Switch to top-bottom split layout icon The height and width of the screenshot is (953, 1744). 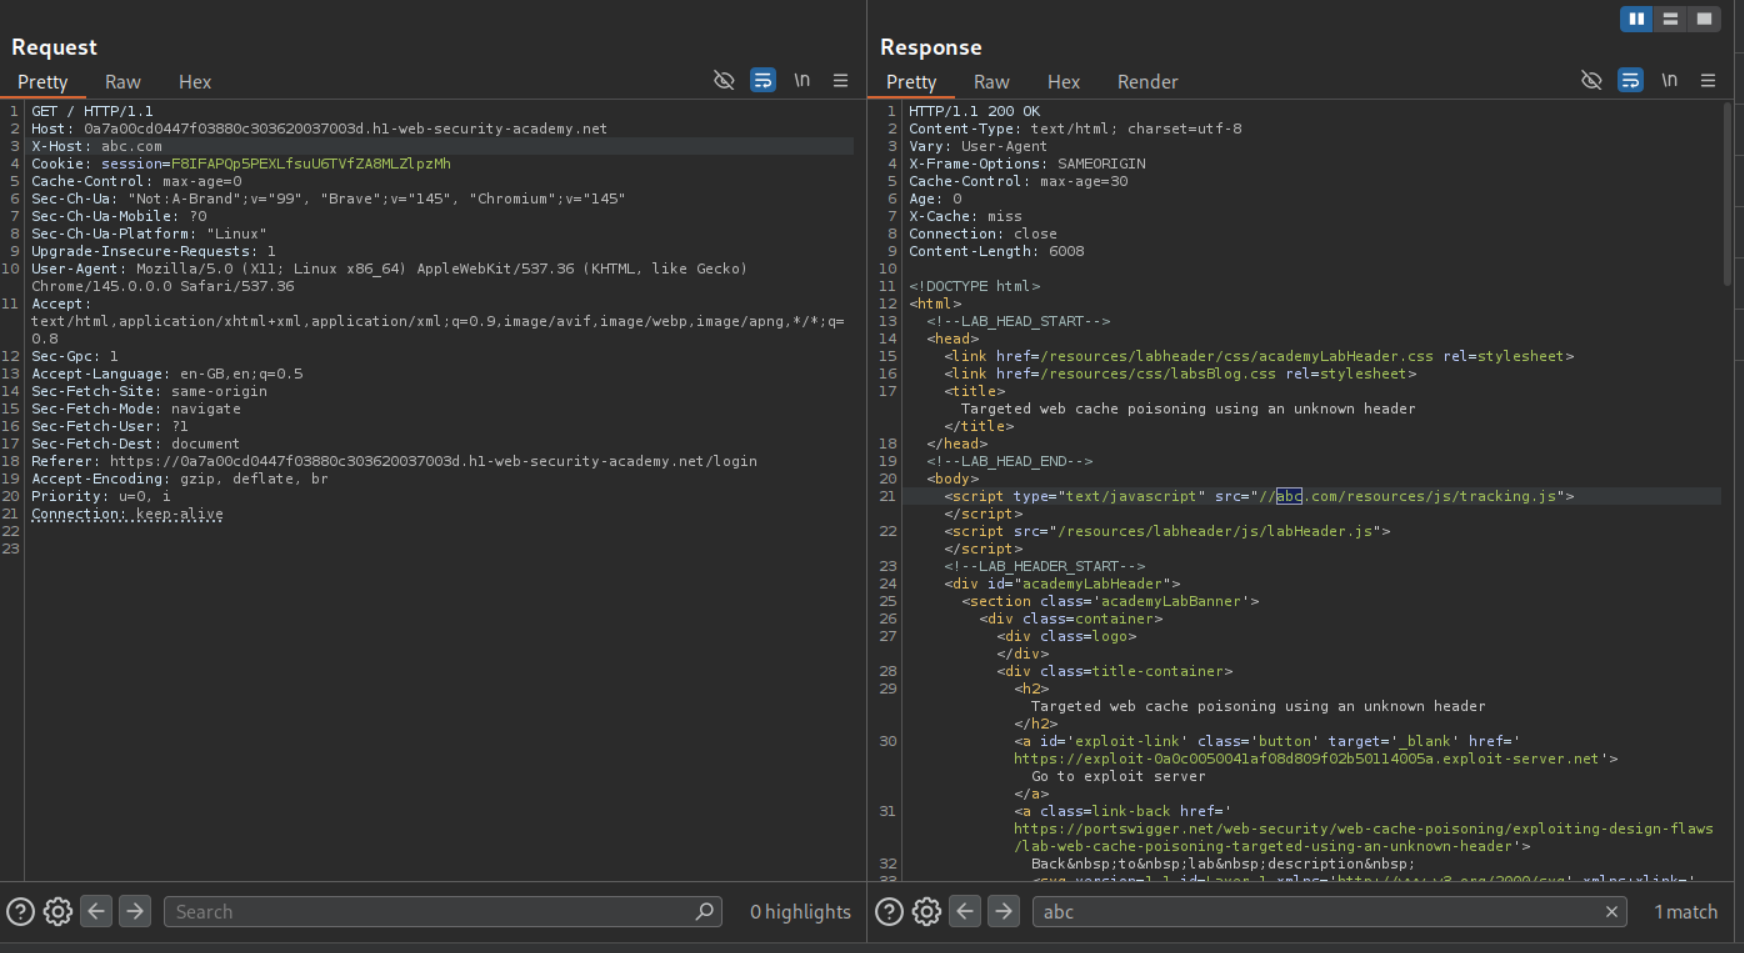click(x=1670, y=19)
